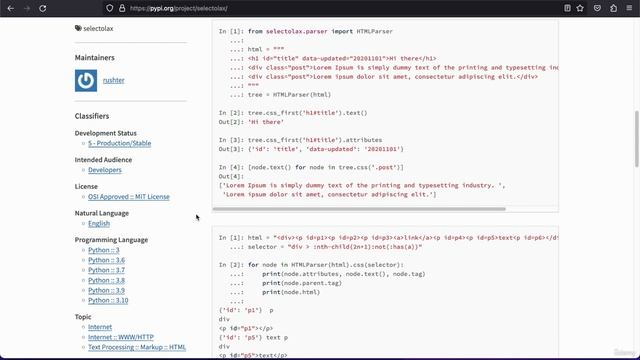The width and height of the screenshot is (640, 360).
Task: View site security via padlock icon
Action: pyautogui.click(x=122, y=8)
